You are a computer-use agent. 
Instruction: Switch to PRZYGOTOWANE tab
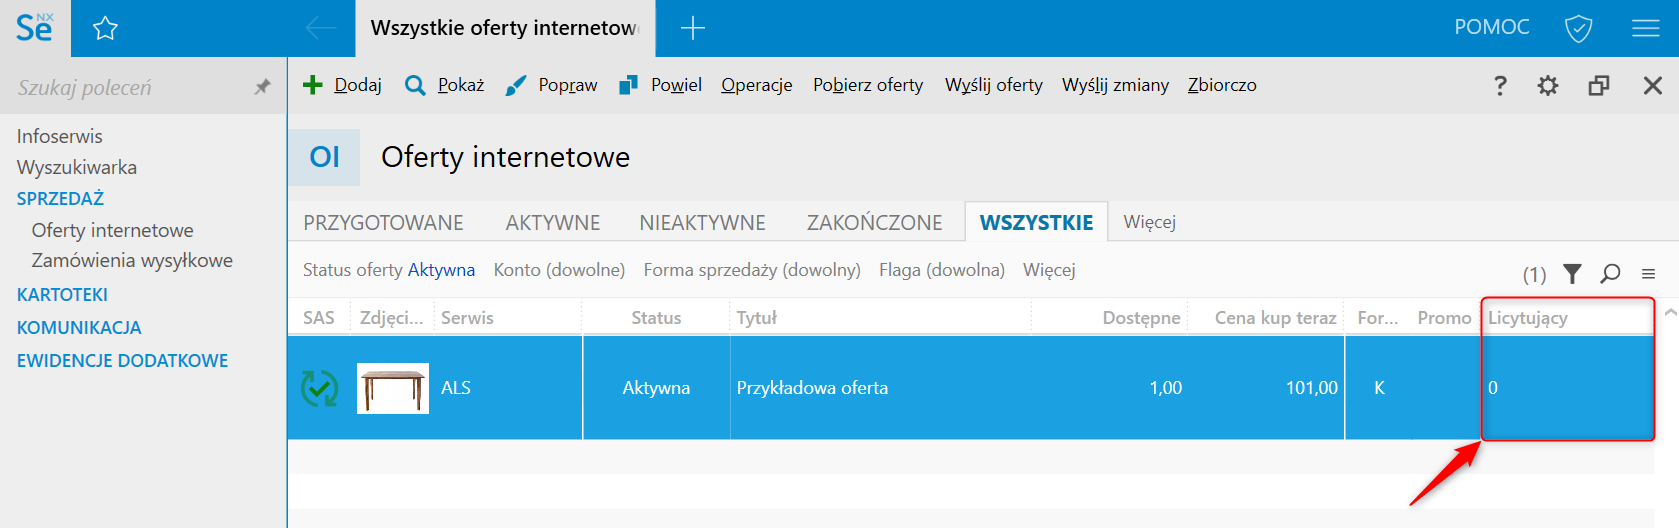(x=384, y=222)
